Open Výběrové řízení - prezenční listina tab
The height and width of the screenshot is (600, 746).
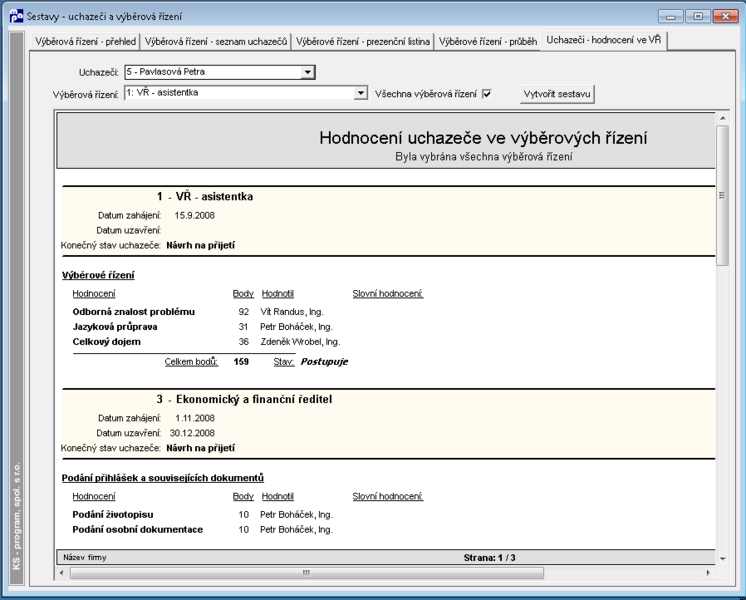pyautogui.click(x=363, y=42)
